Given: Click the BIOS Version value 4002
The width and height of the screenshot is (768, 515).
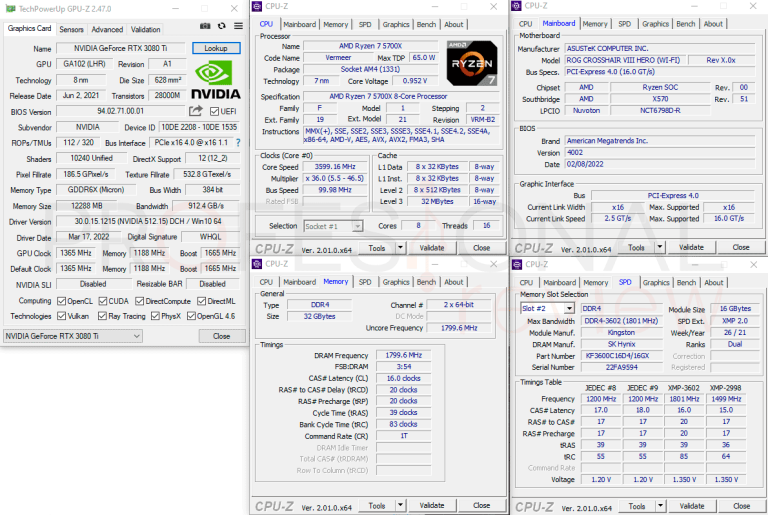Looking at the screenshot, I should (659, 152).
